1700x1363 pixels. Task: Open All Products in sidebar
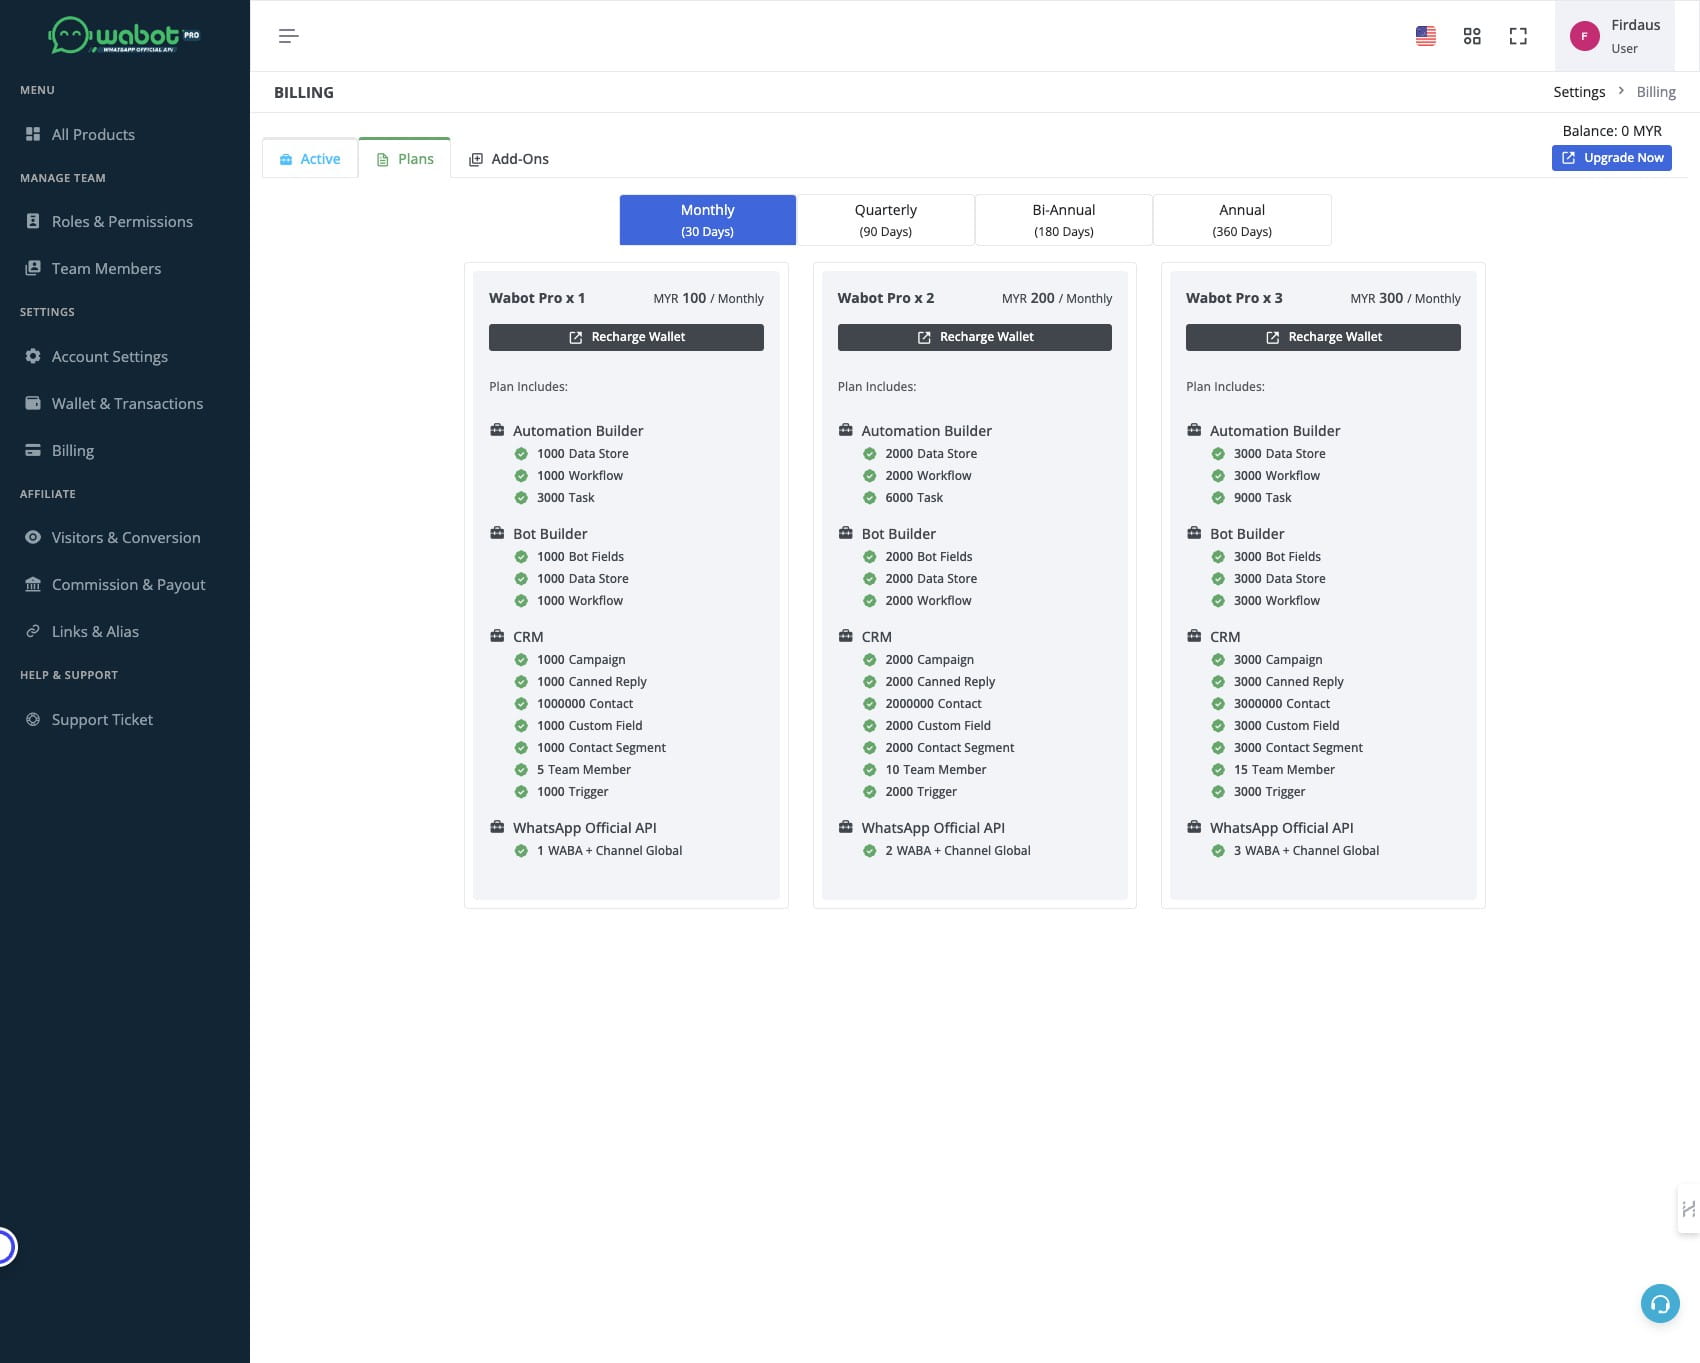(x=125, y=134)
